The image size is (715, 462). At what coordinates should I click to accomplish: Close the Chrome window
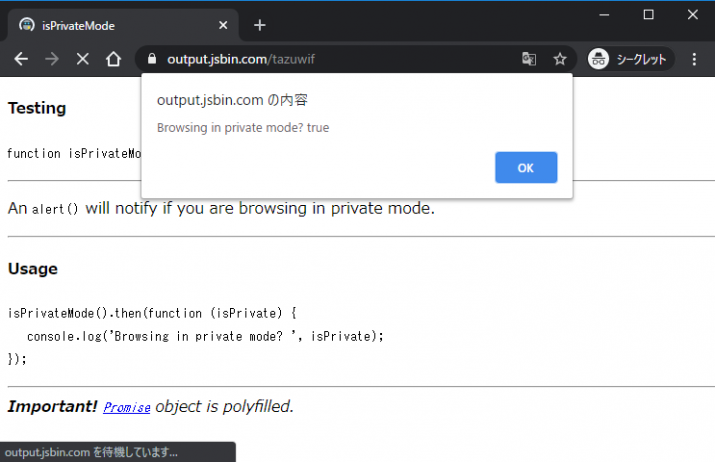(692, 14)
